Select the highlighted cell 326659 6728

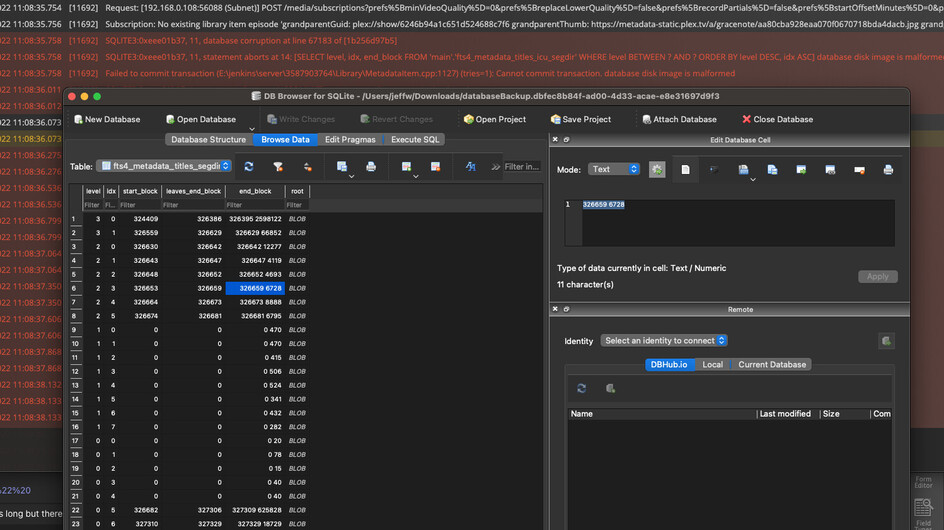point(255,288)
